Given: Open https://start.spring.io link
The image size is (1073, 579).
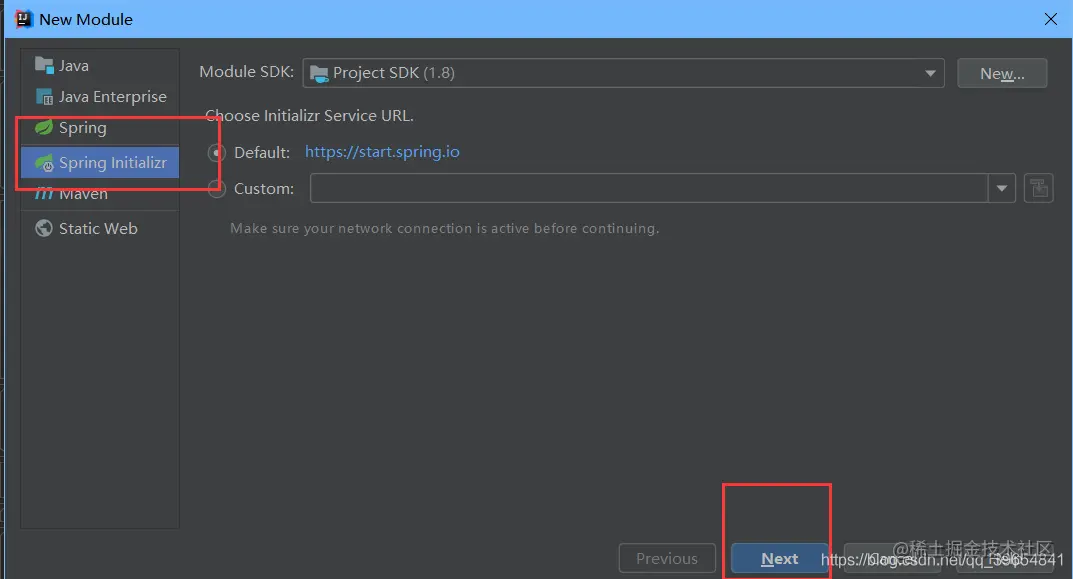Looking at the screenshot, I should pos(382,152).
